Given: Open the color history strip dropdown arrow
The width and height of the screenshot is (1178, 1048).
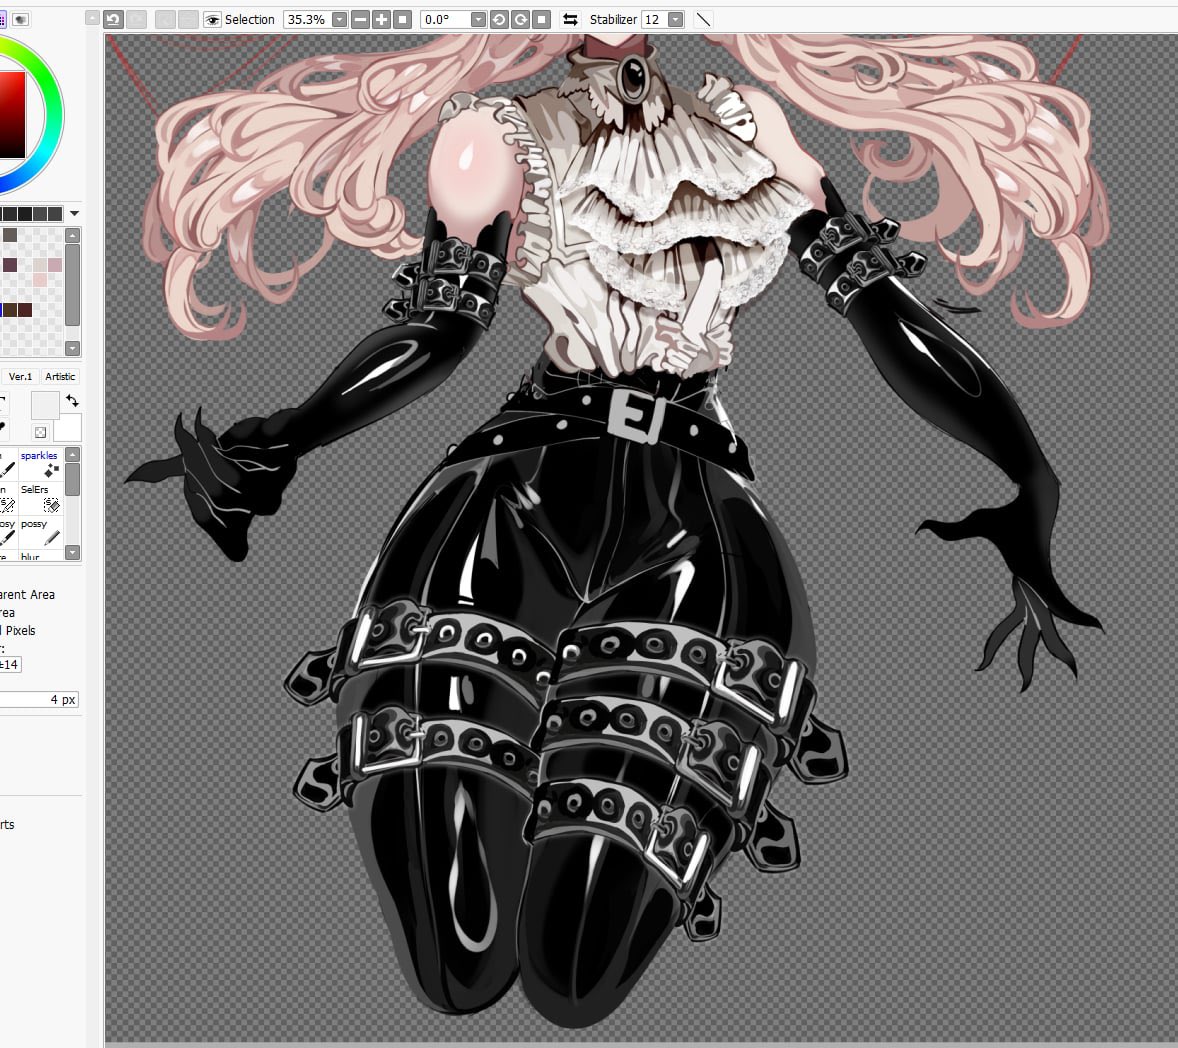Looking at the screenshot, I should coord(74,214).
